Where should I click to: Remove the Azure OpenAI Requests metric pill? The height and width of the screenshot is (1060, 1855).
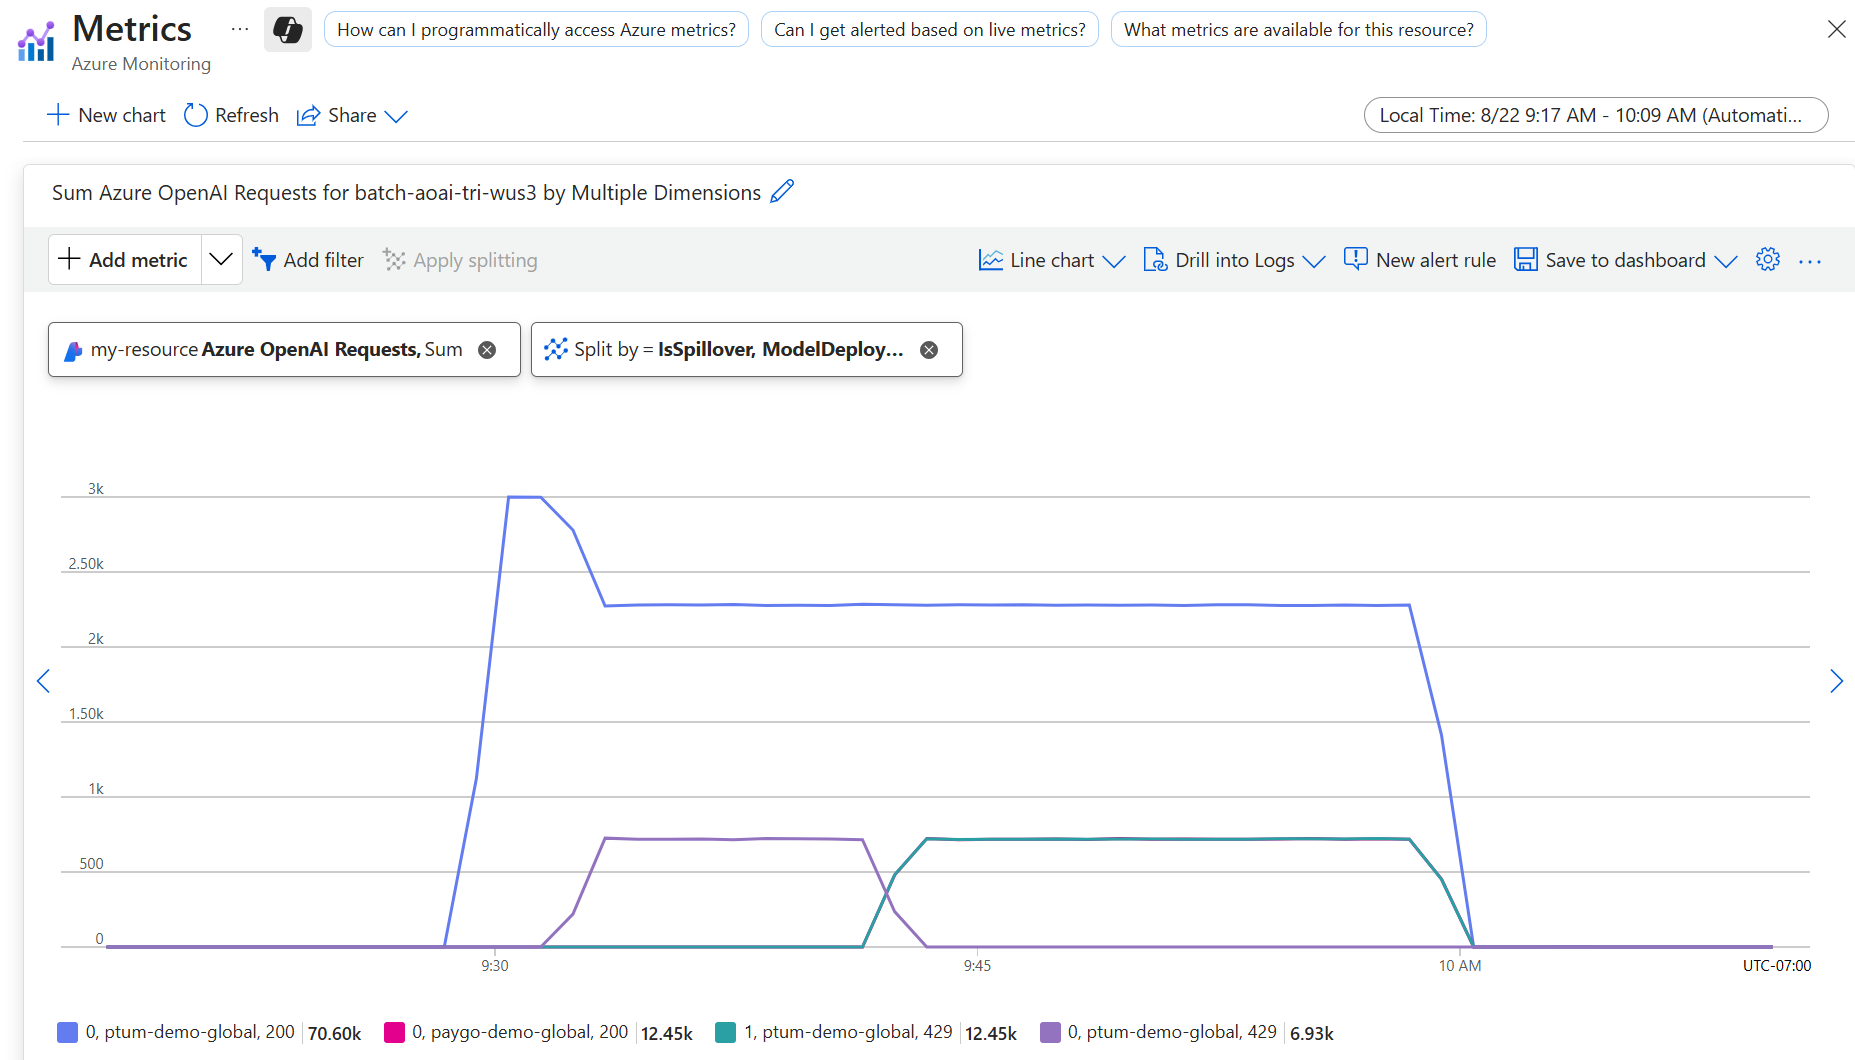coord(487,349)
